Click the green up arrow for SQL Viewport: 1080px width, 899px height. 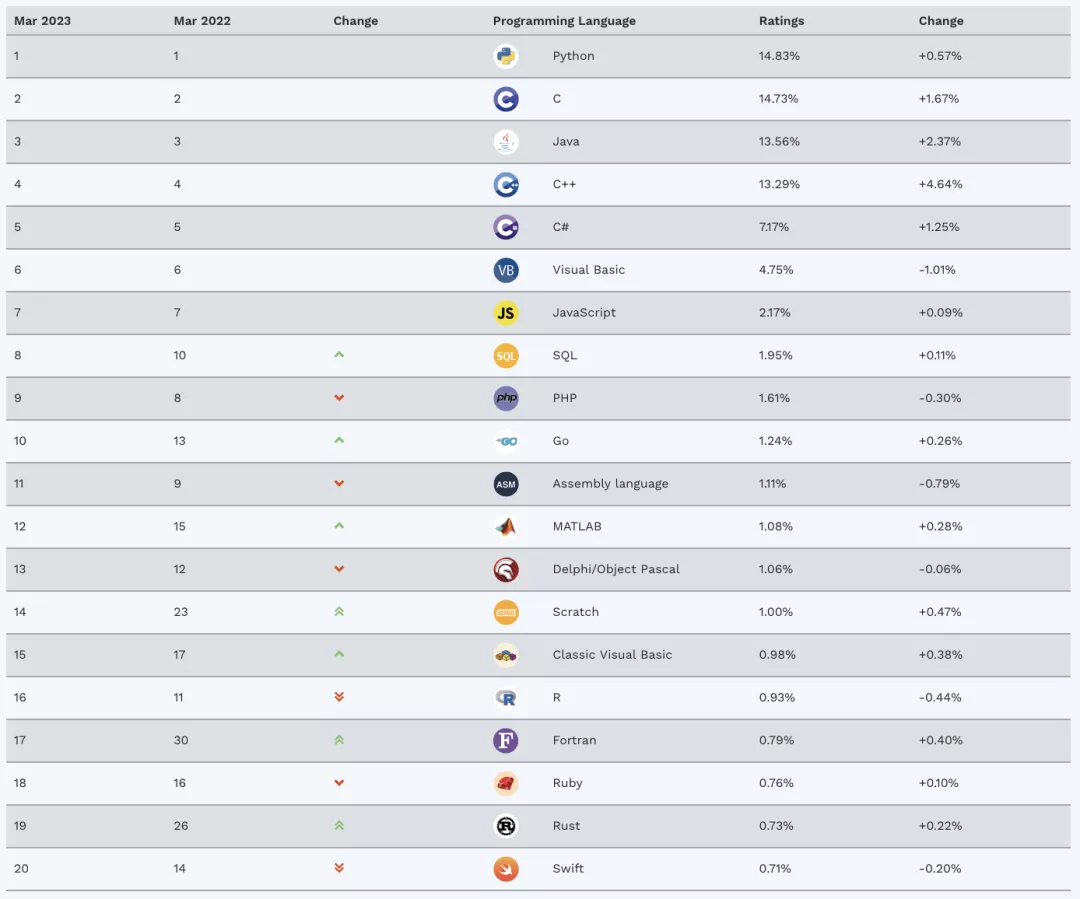(x=339, y=355)
